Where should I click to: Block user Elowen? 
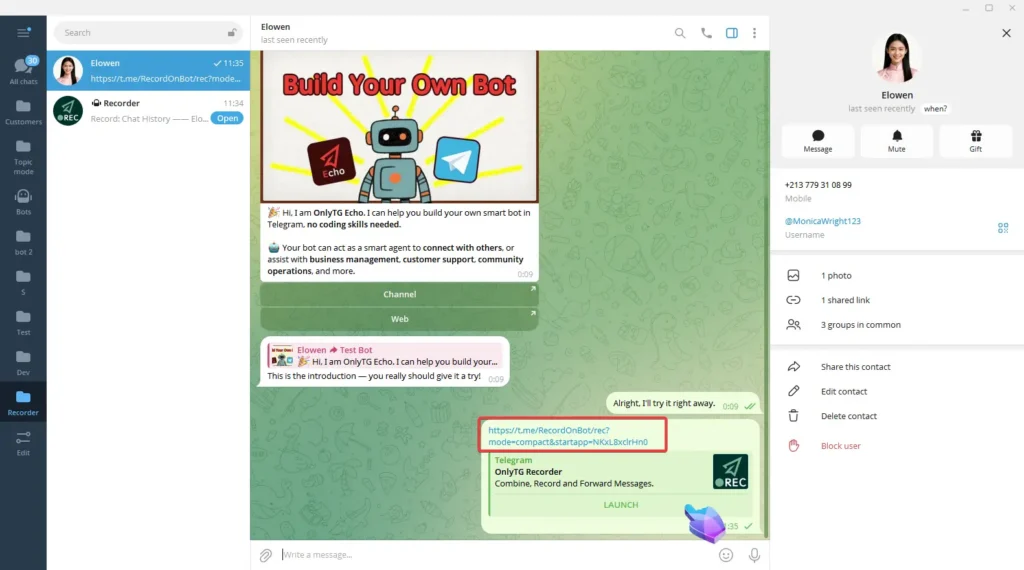tap(840, 446)
